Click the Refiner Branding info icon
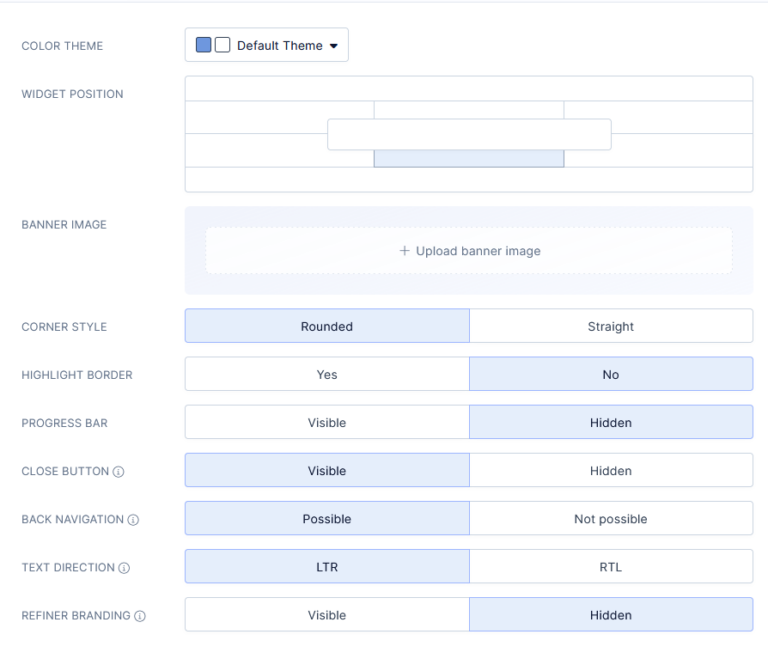This screenshot has height=671, width=768. pyautogui.click(x=140, y=616)
